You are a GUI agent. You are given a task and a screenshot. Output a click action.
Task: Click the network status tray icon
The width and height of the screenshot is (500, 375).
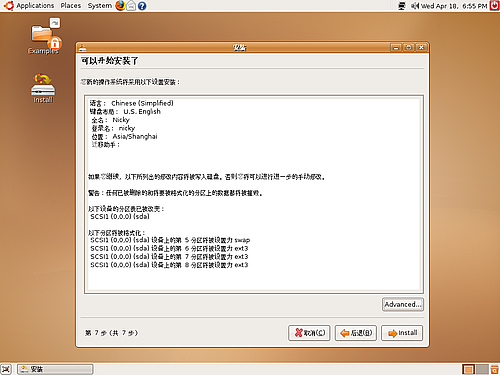click(x=402, y=6)
